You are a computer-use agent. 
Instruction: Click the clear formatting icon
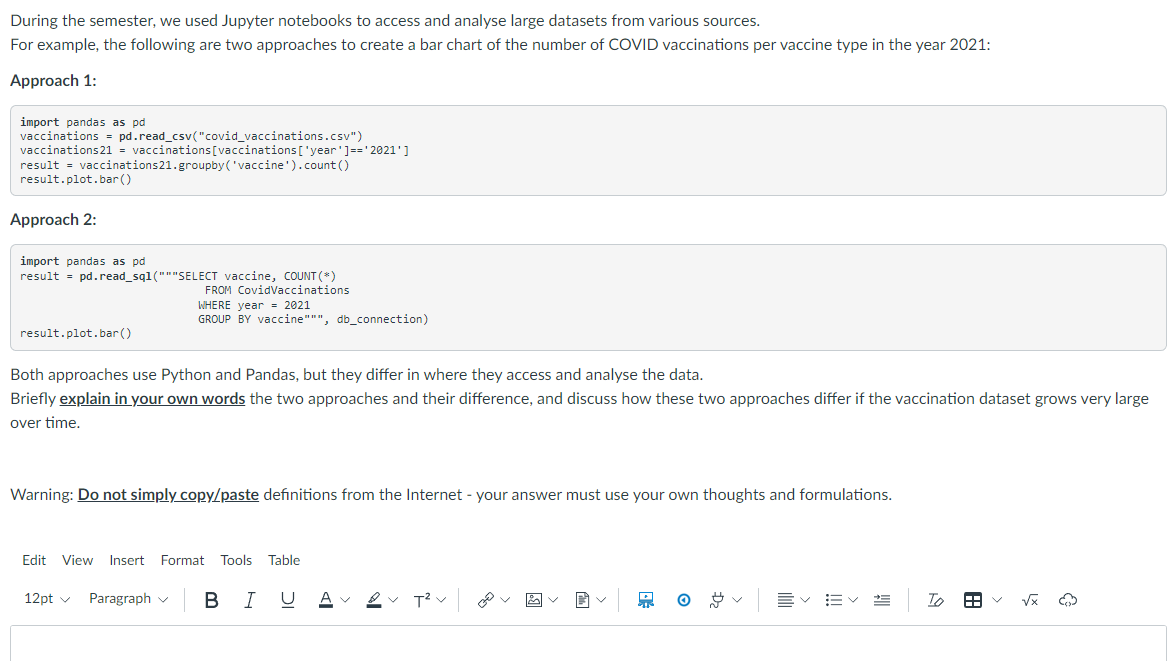point(935,599)
